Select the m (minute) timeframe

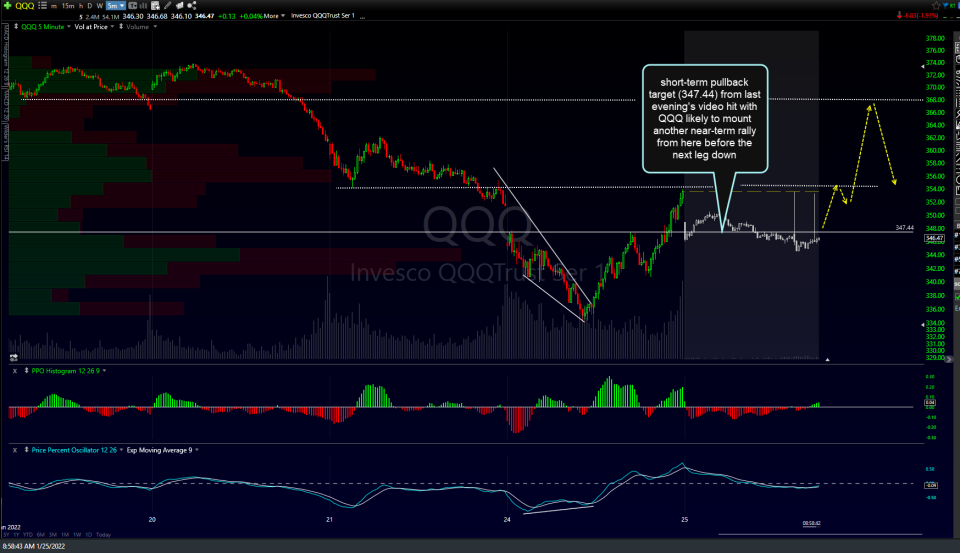(x=54, y=6)
